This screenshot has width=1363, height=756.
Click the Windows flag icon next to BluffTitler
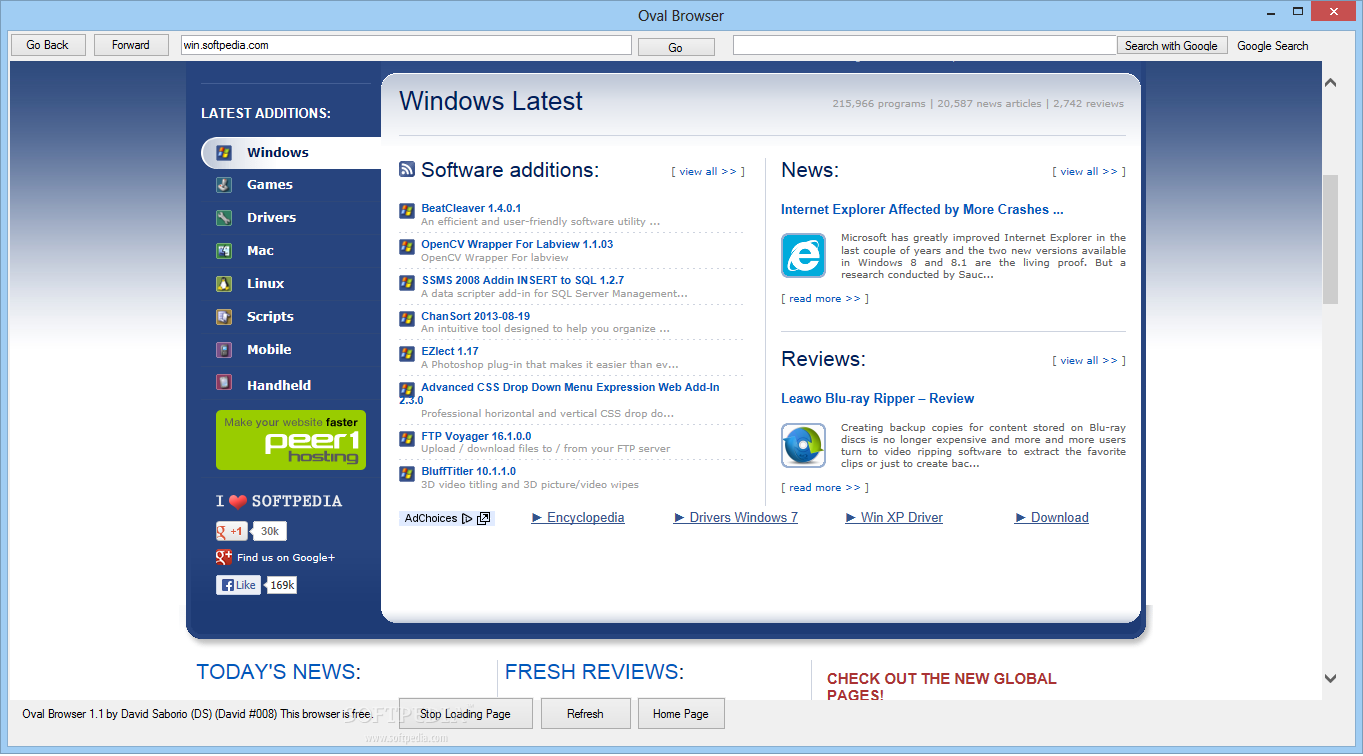click(x=407, y=473)
